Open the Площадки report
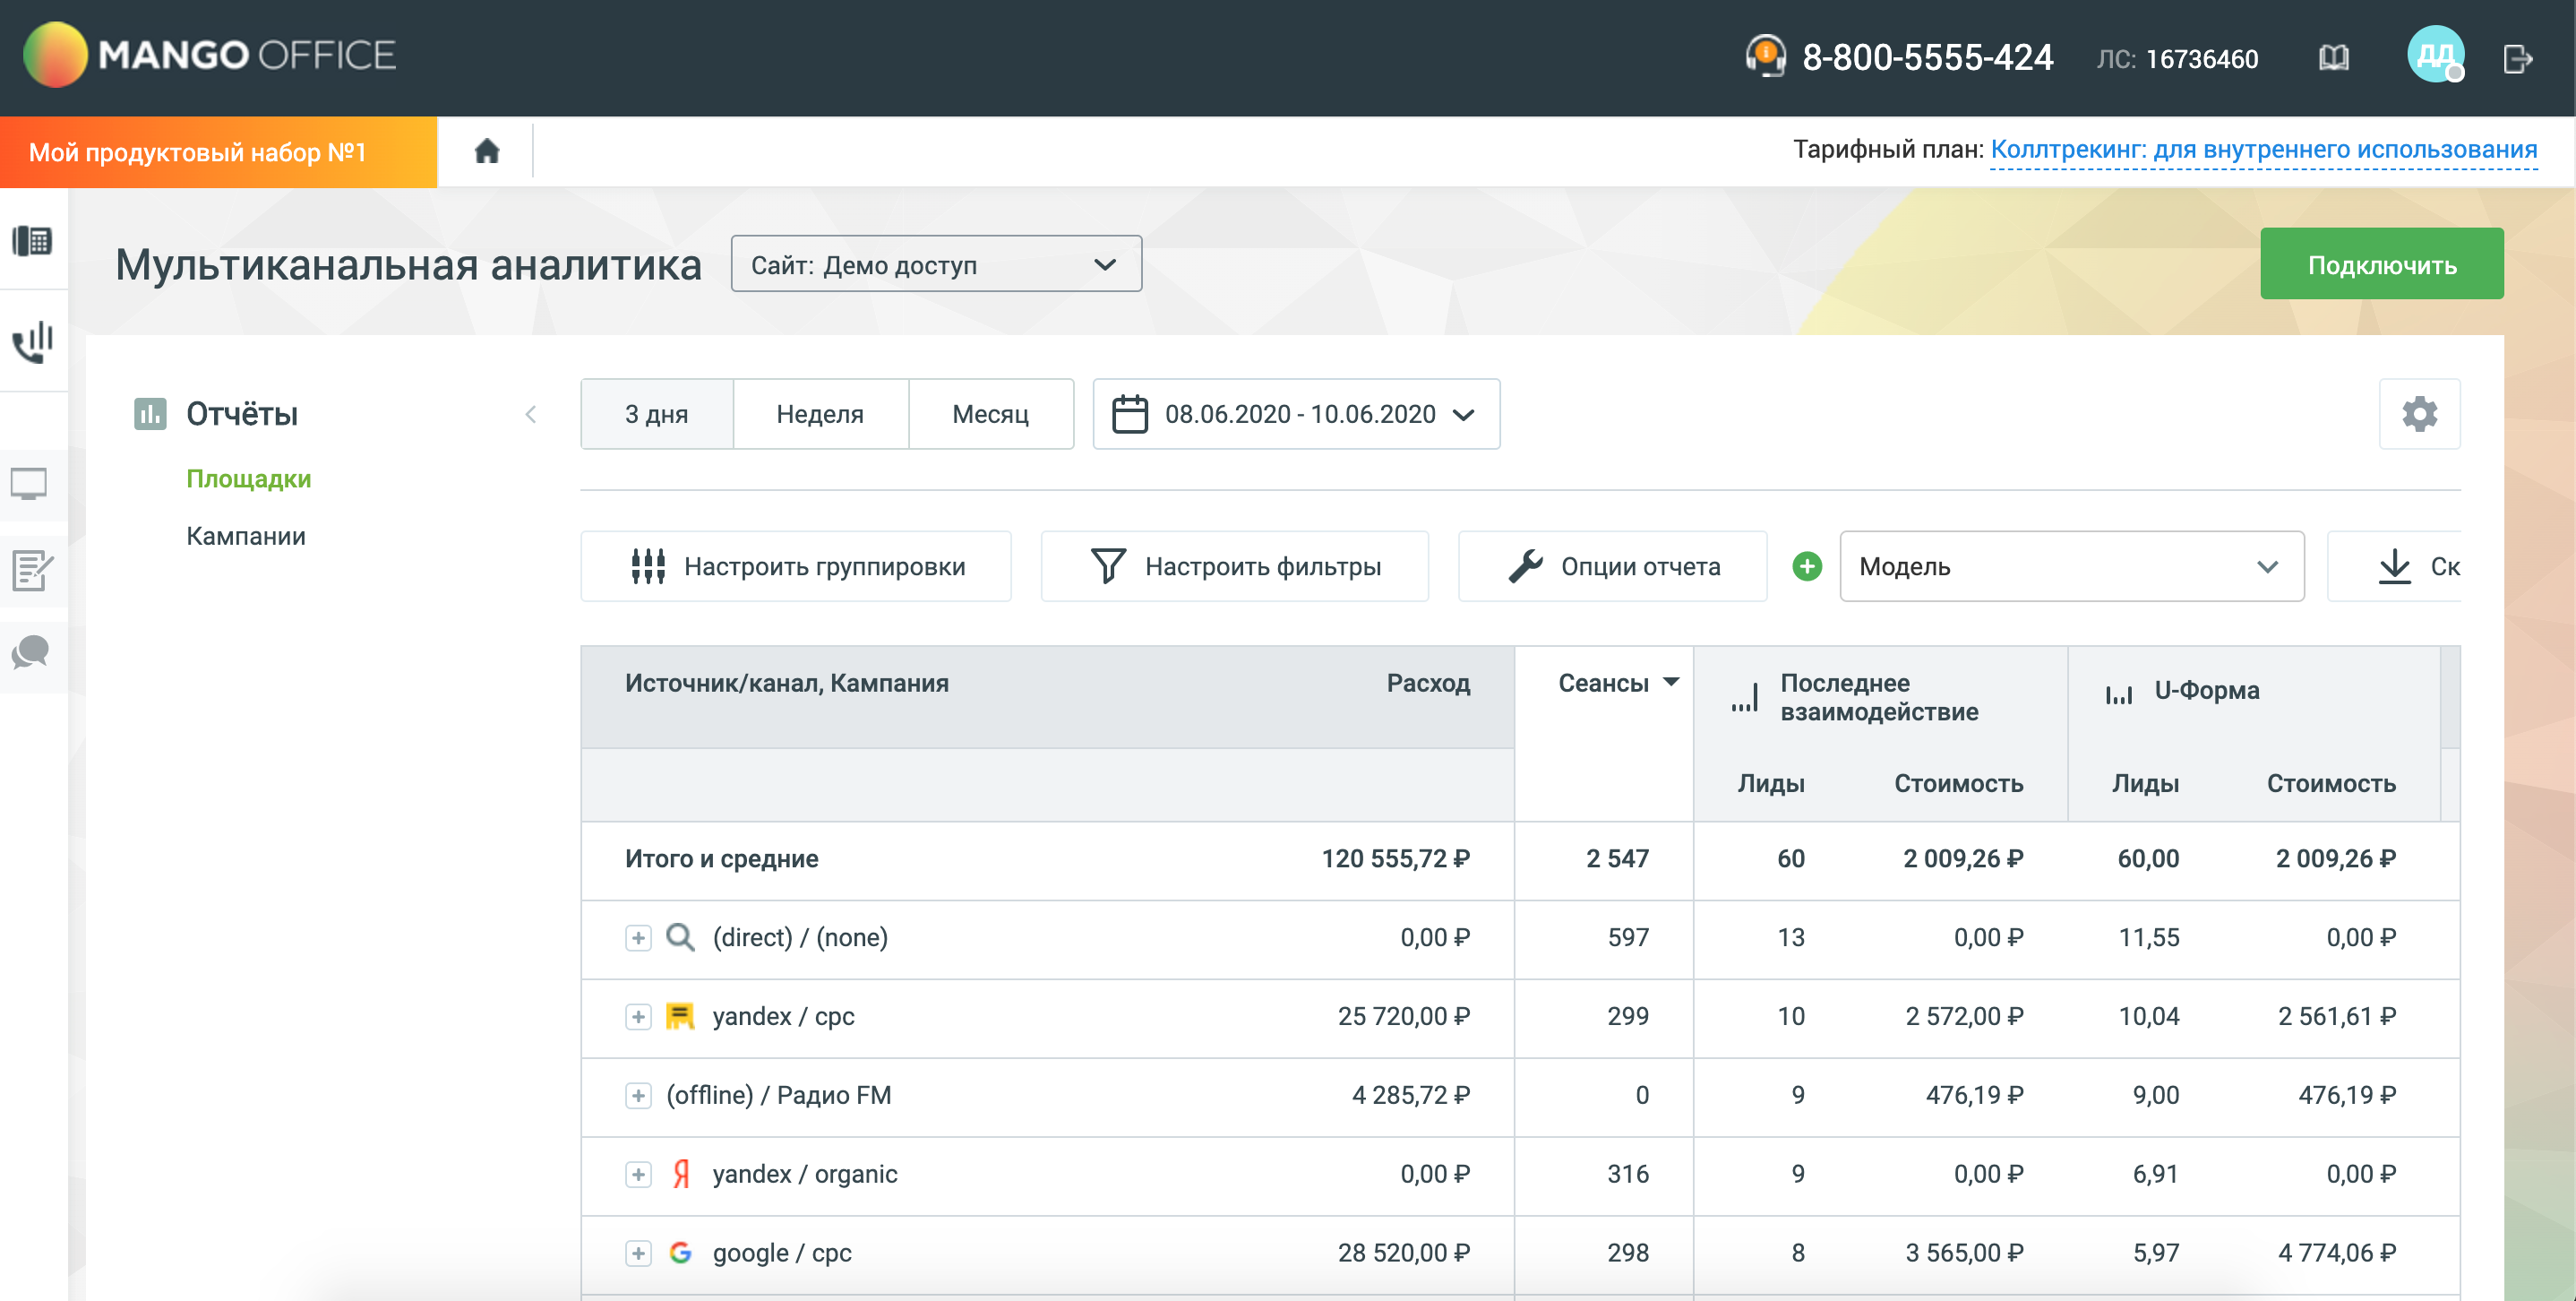 point(249,479)
